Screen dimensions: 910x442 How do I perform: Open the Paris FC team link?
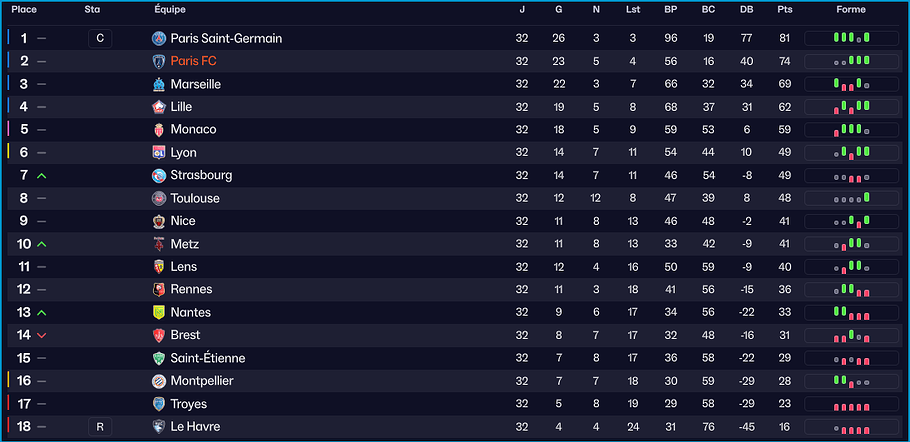click(193, 61)
